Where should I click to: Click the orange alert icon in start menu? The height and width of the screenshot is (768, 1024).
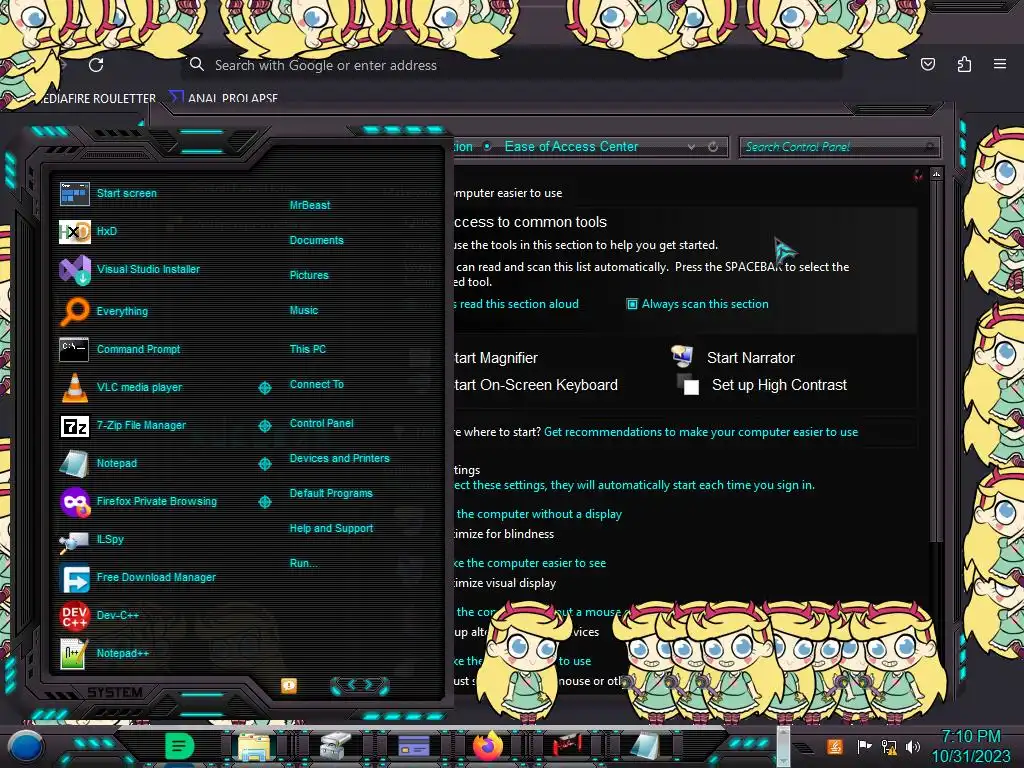click(289, 685)
